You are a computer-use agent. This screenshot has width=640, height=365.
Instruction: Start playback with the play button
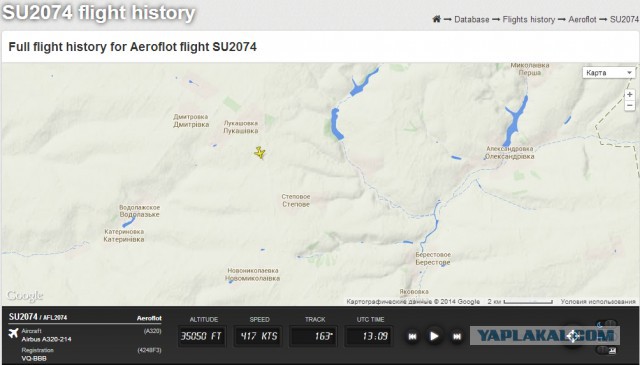click(434, 336)
